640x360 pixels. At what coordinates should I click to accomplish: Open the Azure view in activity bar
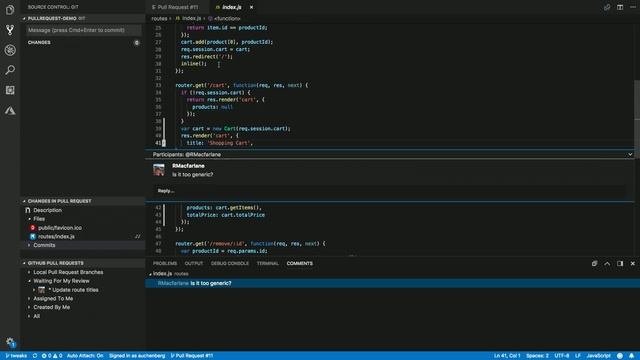(10, 110)
